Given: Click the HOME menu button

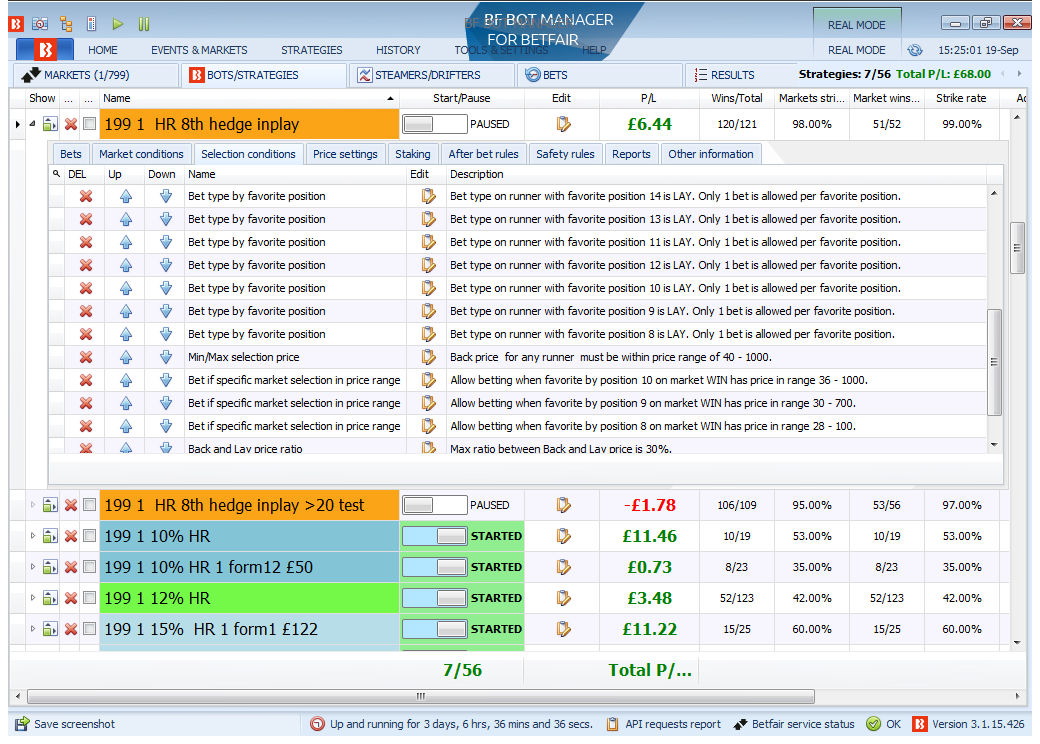Looking at the screenshot, I should click(x=103, y=50).
